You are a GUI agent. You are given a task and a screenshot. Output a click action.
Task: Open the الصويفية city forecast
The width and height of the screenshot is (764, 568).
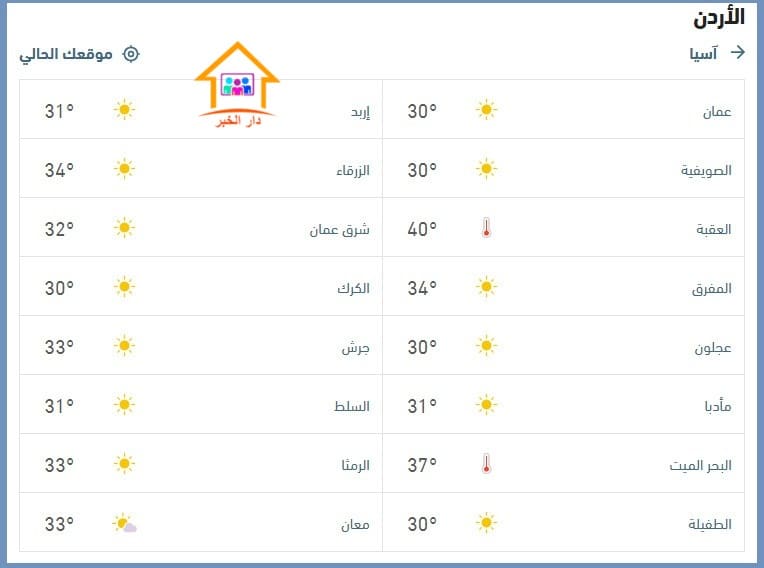(x=564, y=168)
